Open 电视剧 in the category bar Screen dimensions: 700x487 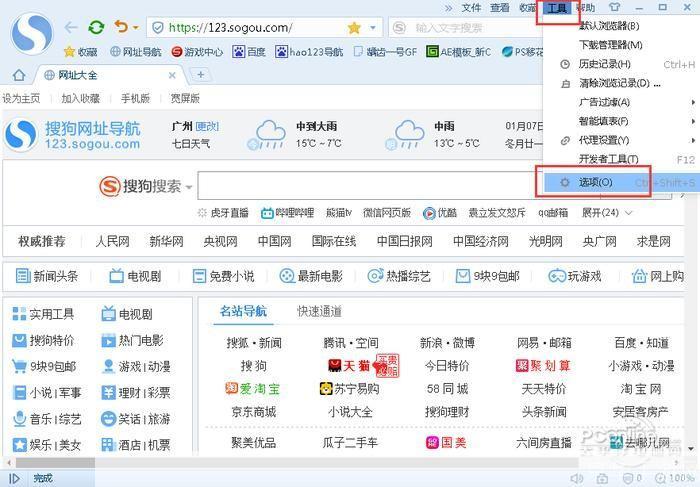(135, 276)
